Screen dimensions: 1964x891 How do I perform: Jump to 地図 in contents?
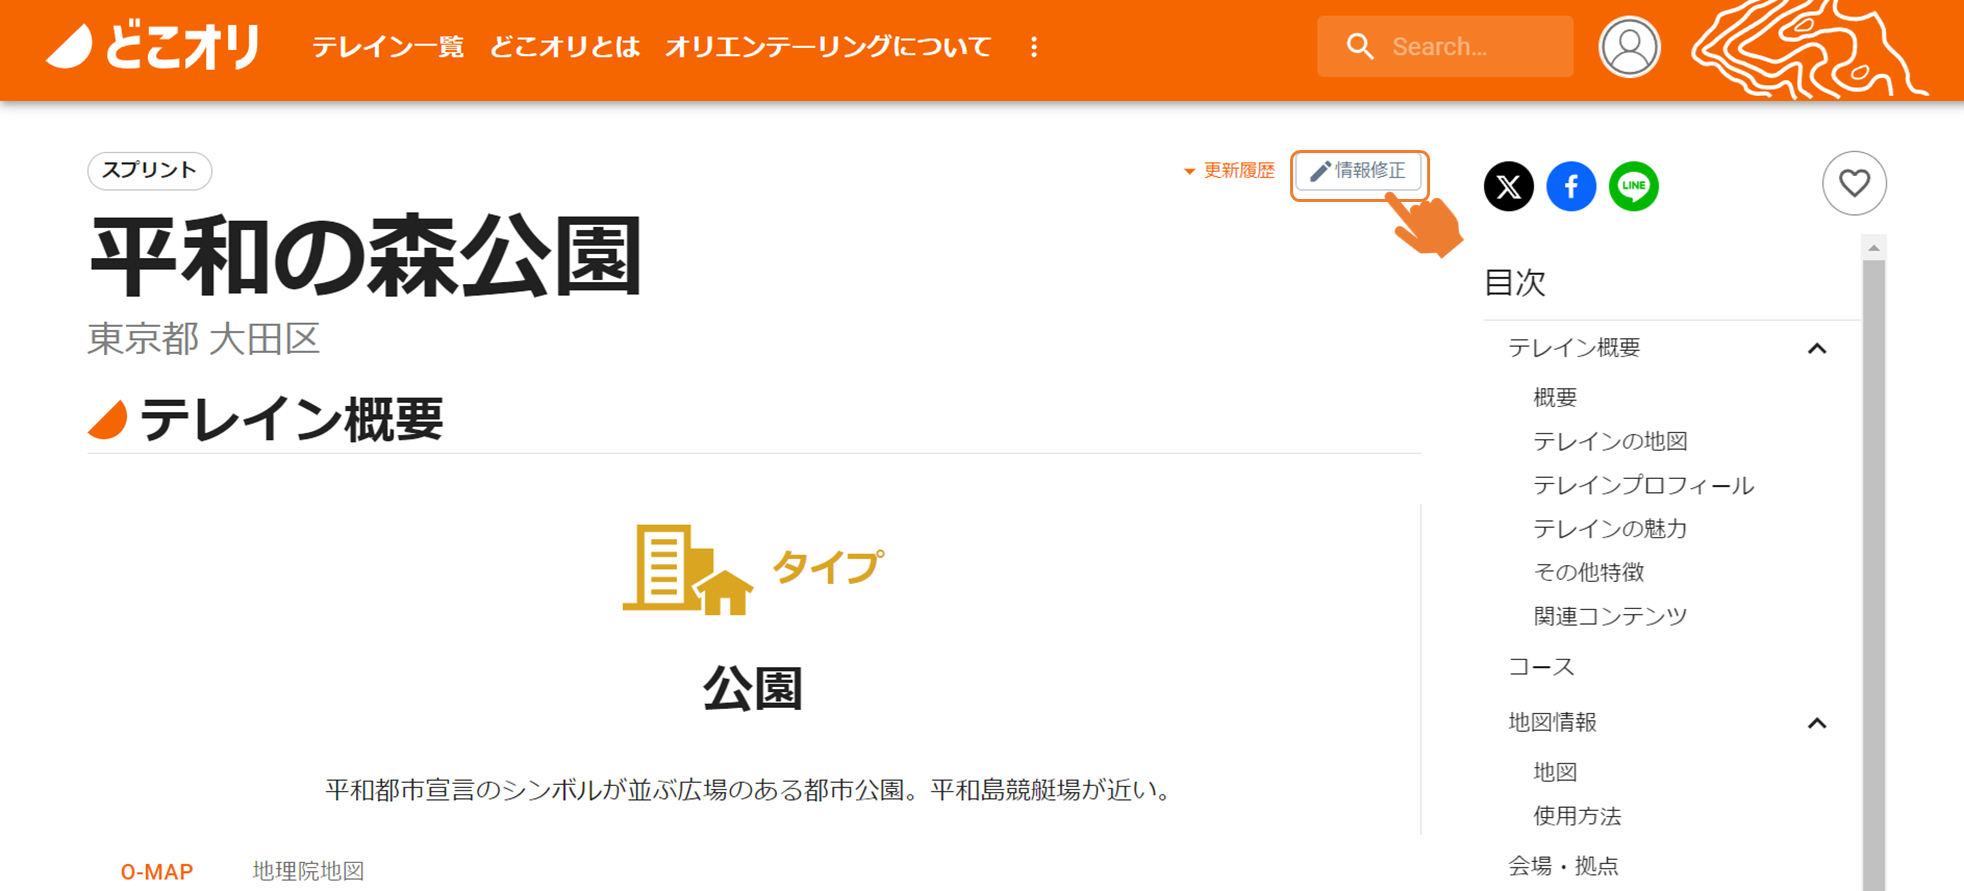1555,772
